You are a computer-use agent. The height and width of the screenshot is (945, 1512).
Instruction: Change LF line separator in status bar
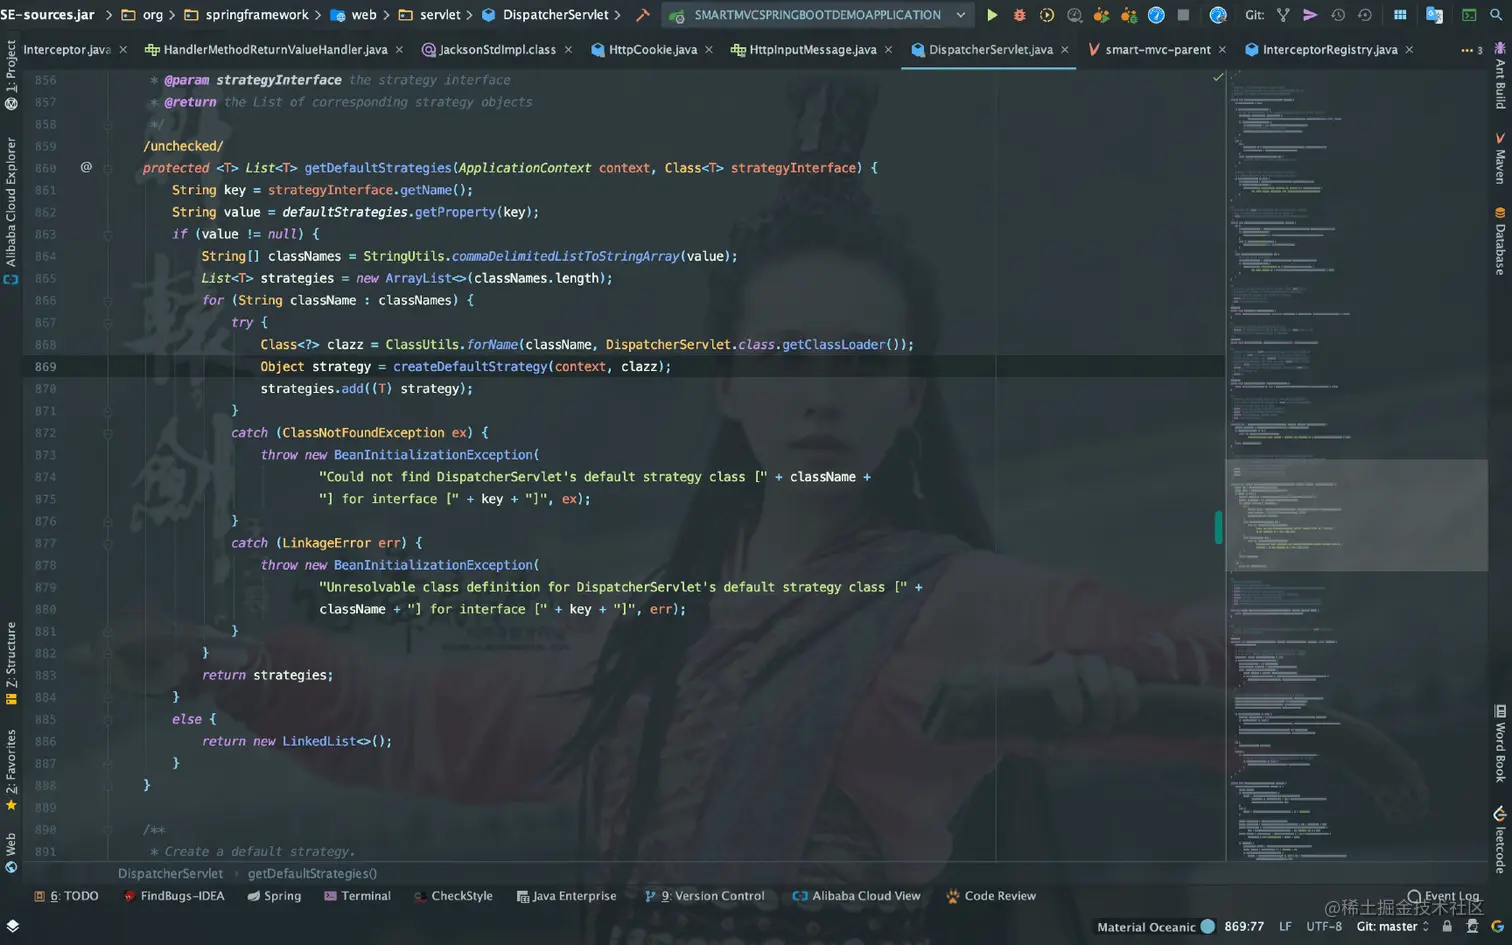[1285, 927]
